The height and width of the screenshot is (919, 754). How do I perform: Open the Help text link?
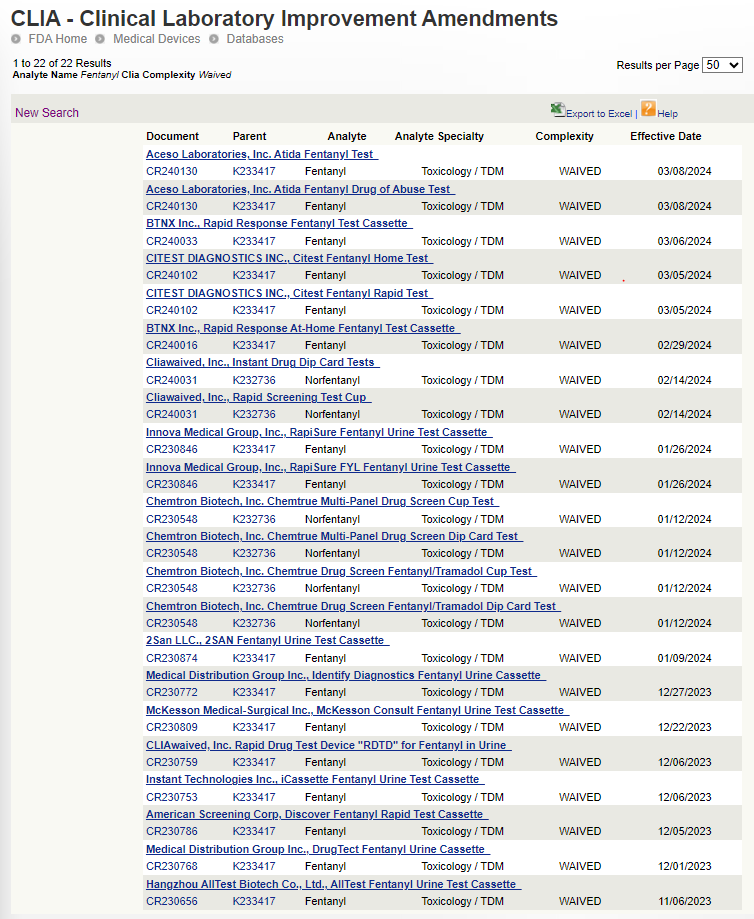[x=667, y=114]
